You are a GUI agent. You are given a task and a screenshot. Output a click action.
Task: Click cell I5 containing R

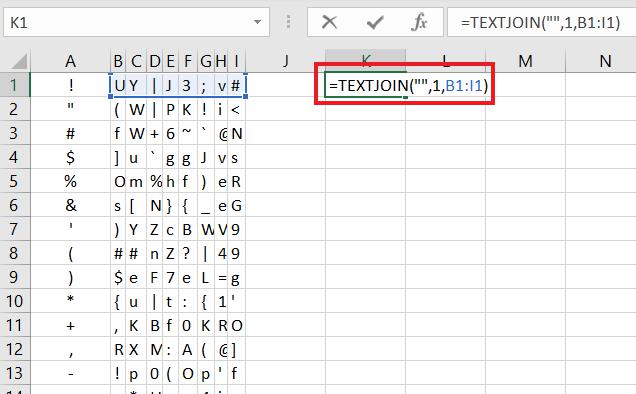237,181
